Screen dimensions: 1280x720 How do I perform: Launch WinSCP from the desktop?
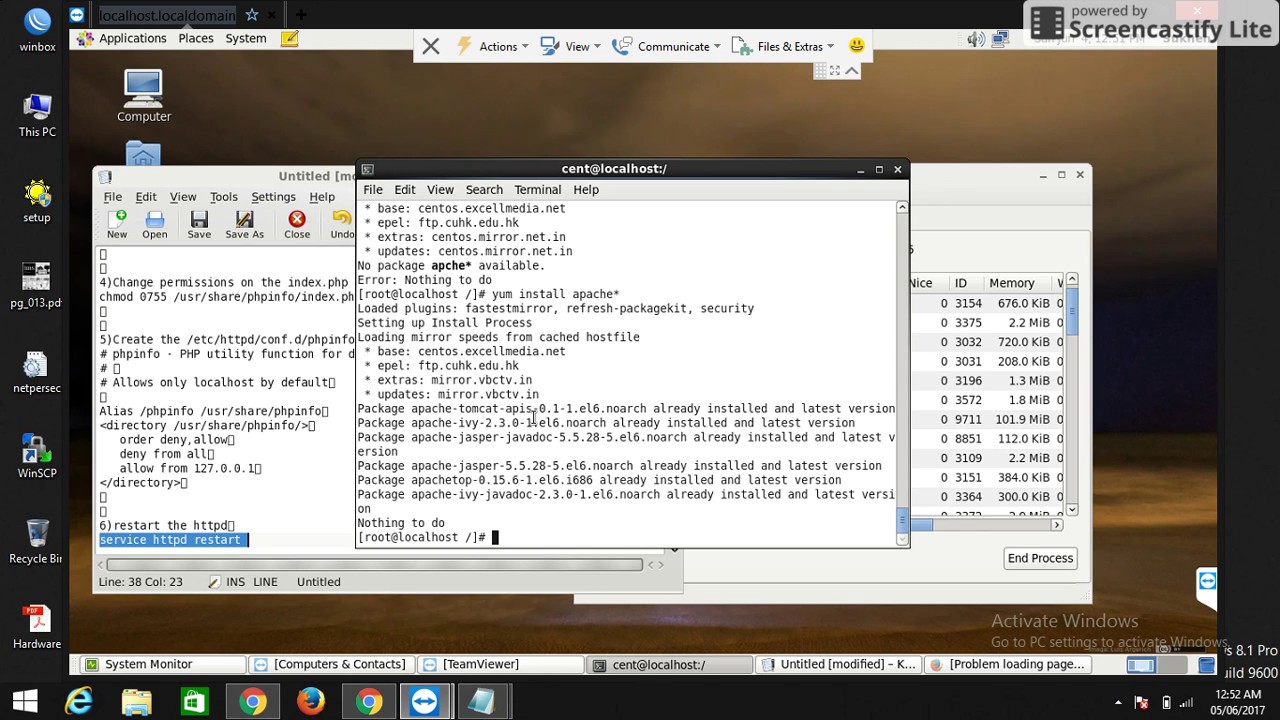pyautogui.click(x=37, y=457)
